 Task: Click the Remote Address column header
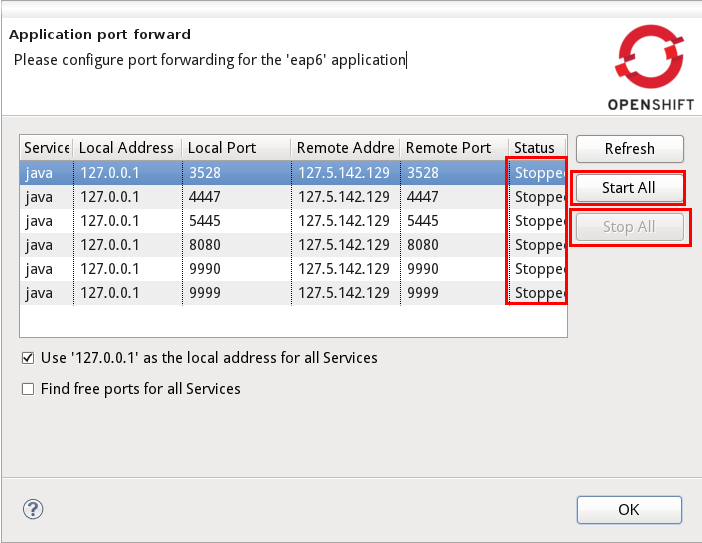tap(345, 148)
